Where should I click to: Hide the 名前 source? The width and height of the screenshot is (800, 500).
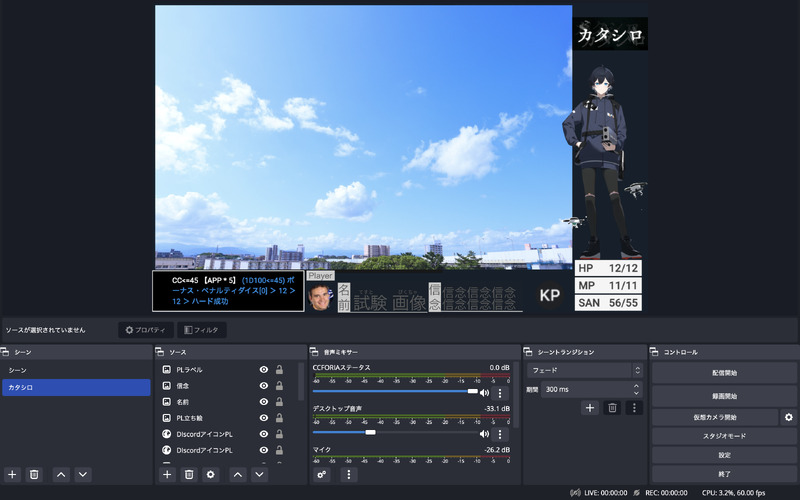click(x=264, y=402)
